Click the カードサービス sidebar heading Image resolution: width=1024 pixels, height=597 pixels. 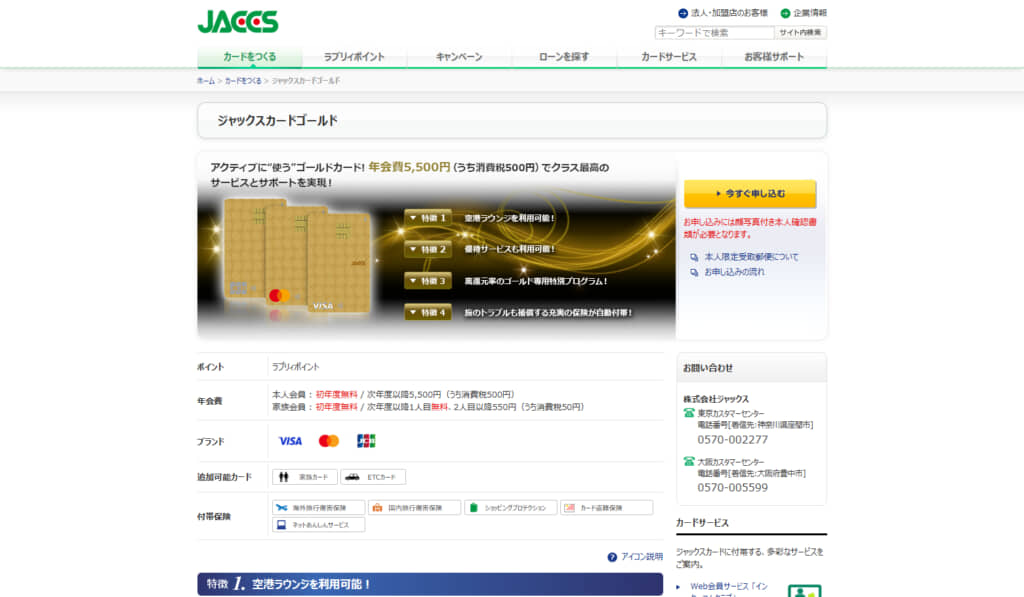click(x=702, y=523)
